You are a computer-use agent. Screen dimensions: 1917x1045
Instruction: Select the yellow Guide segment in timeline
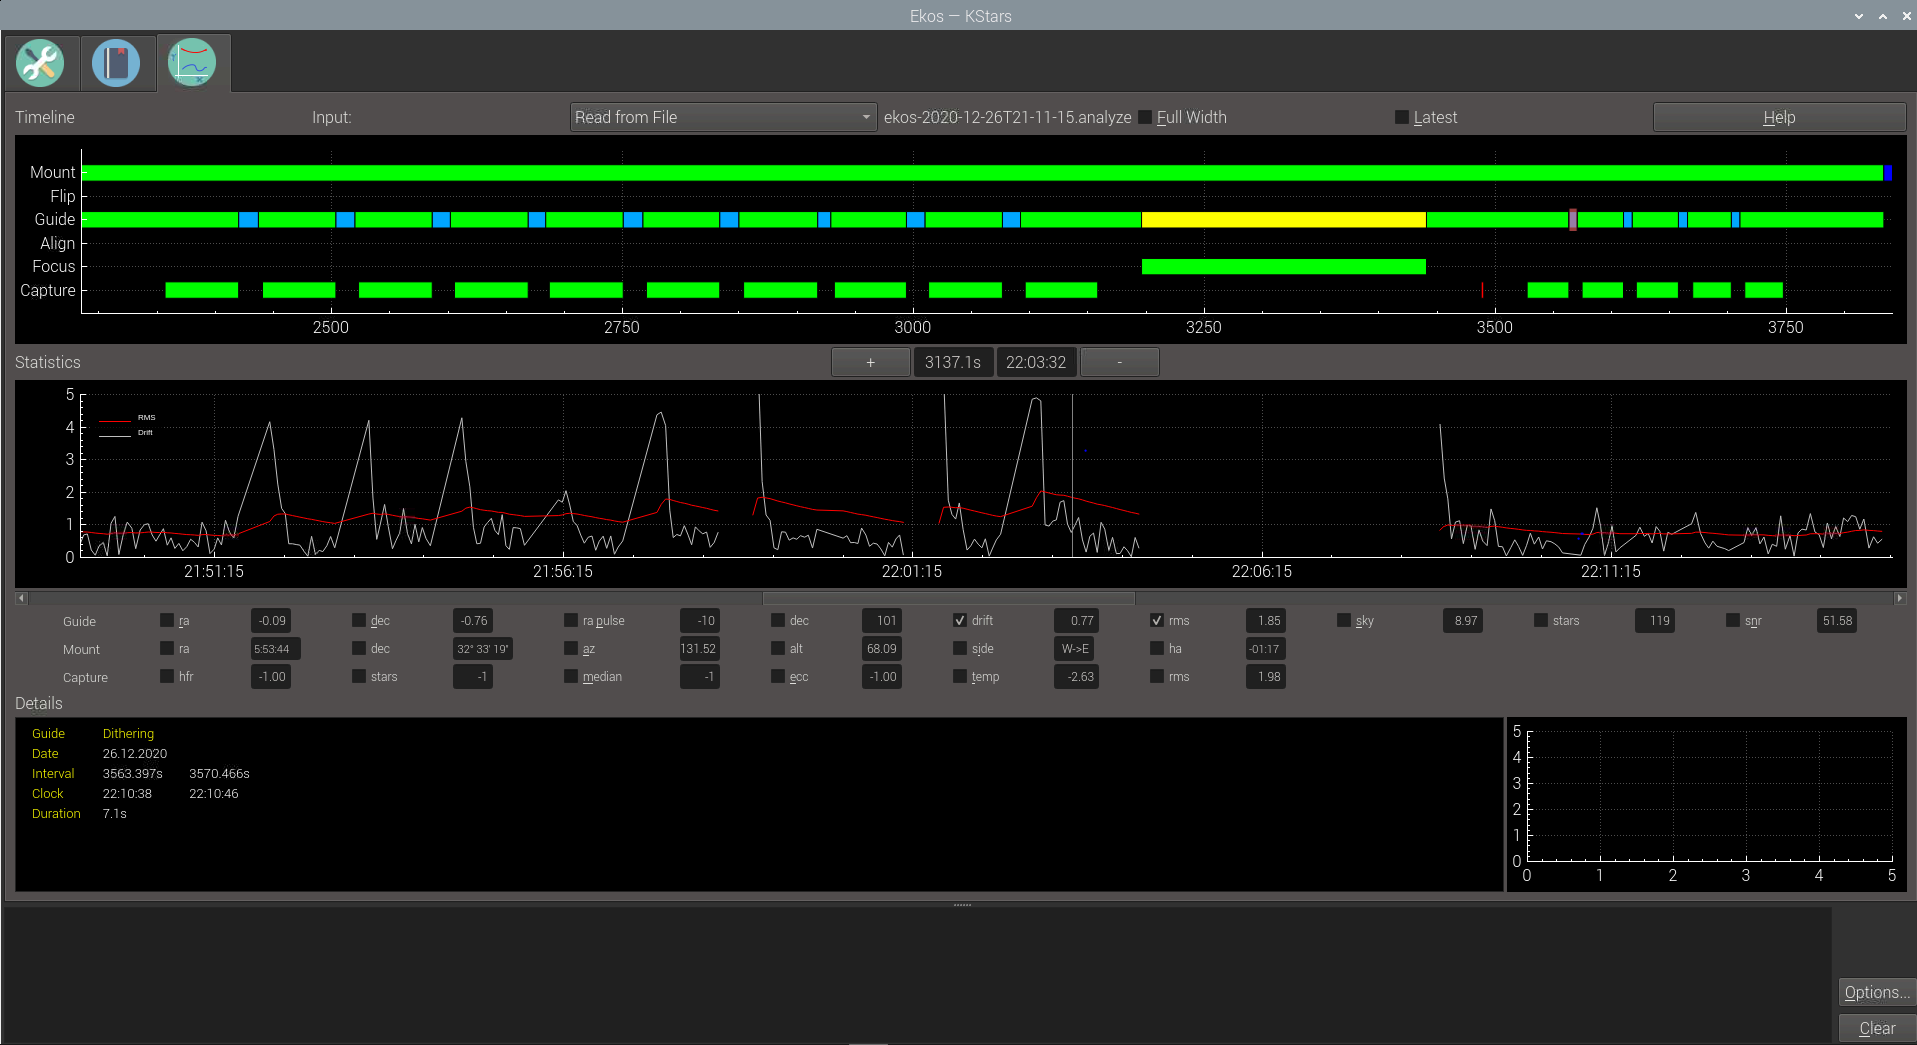tap(1283, 219)
